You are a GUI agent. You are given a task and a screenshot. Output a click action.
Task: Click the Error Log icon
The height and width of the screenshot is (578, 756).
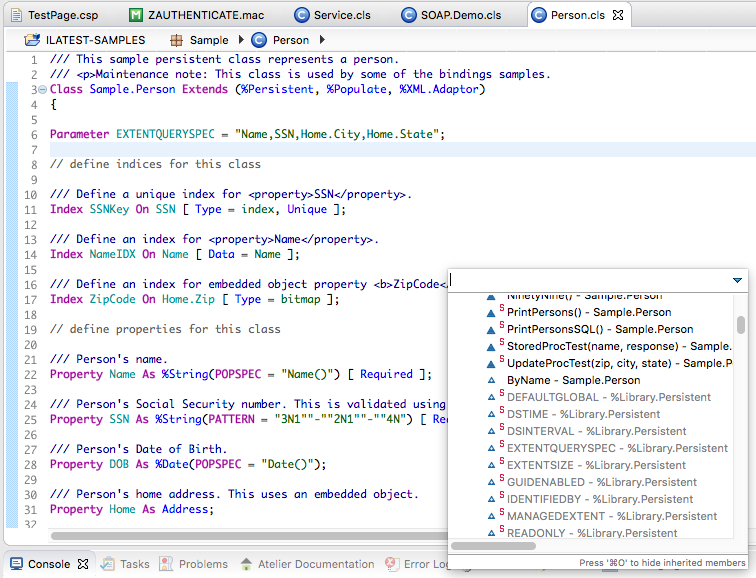391,564
